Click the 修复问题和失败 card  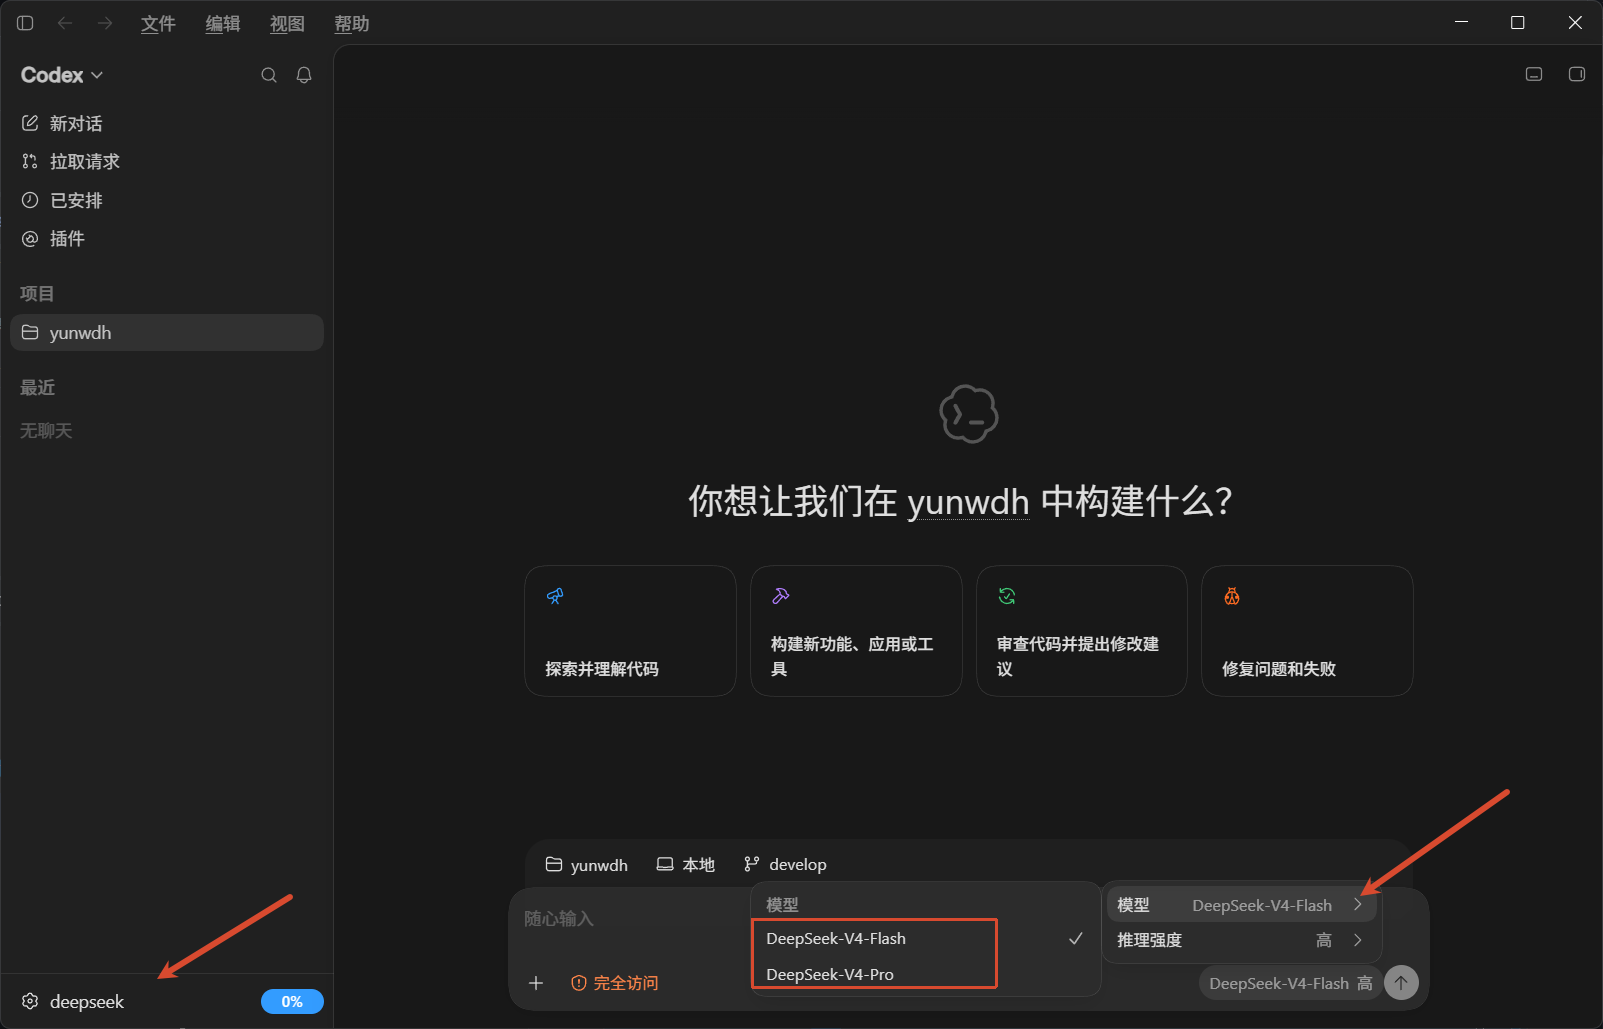click(x=1307, y=631)
